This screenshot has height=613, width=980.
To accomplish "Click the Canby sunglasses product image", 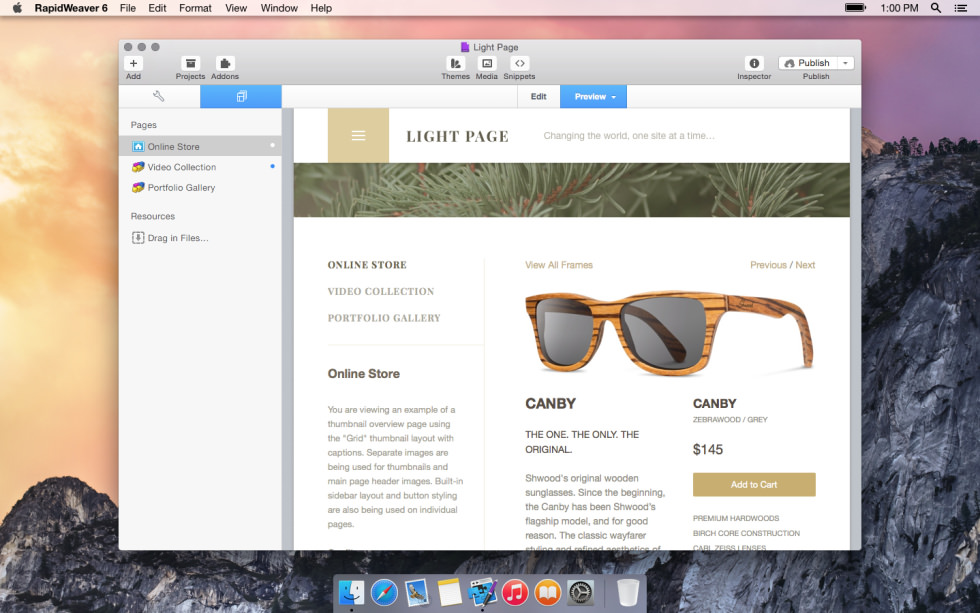I will click(x=669, y=333).
